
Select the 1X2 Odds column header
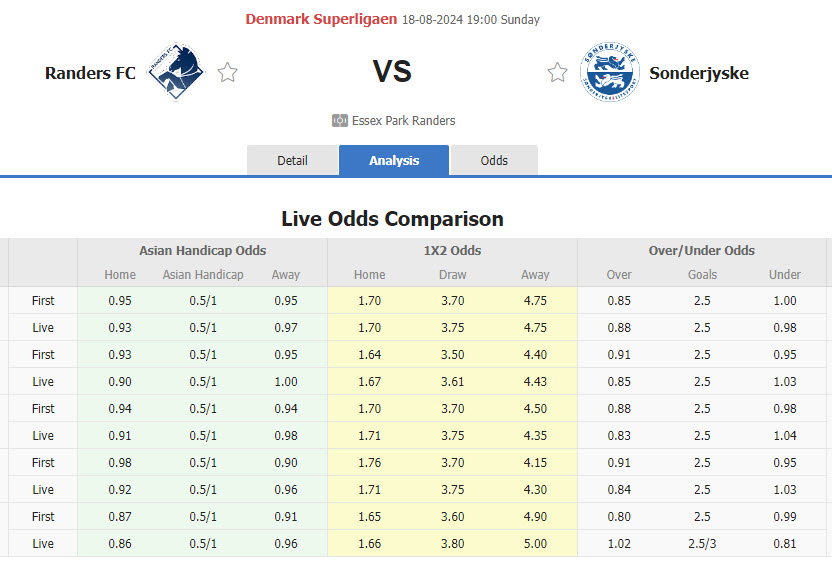point(452,251)
